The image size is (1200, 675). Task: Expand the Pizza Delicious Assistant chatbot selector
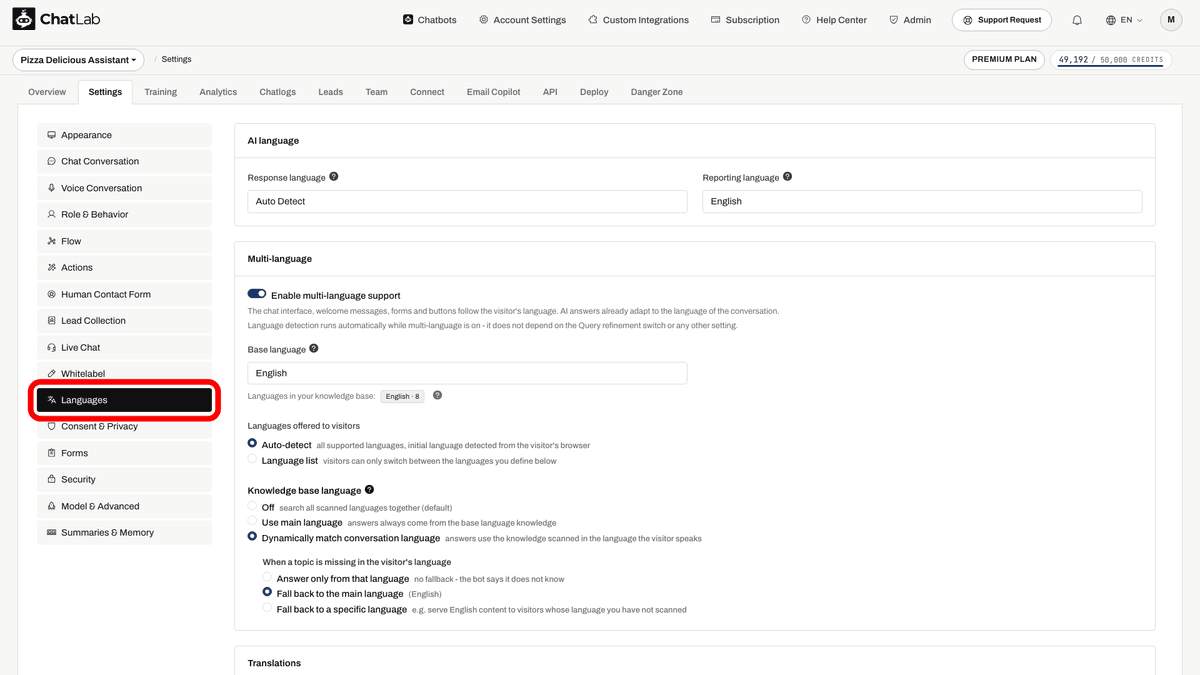78,60
